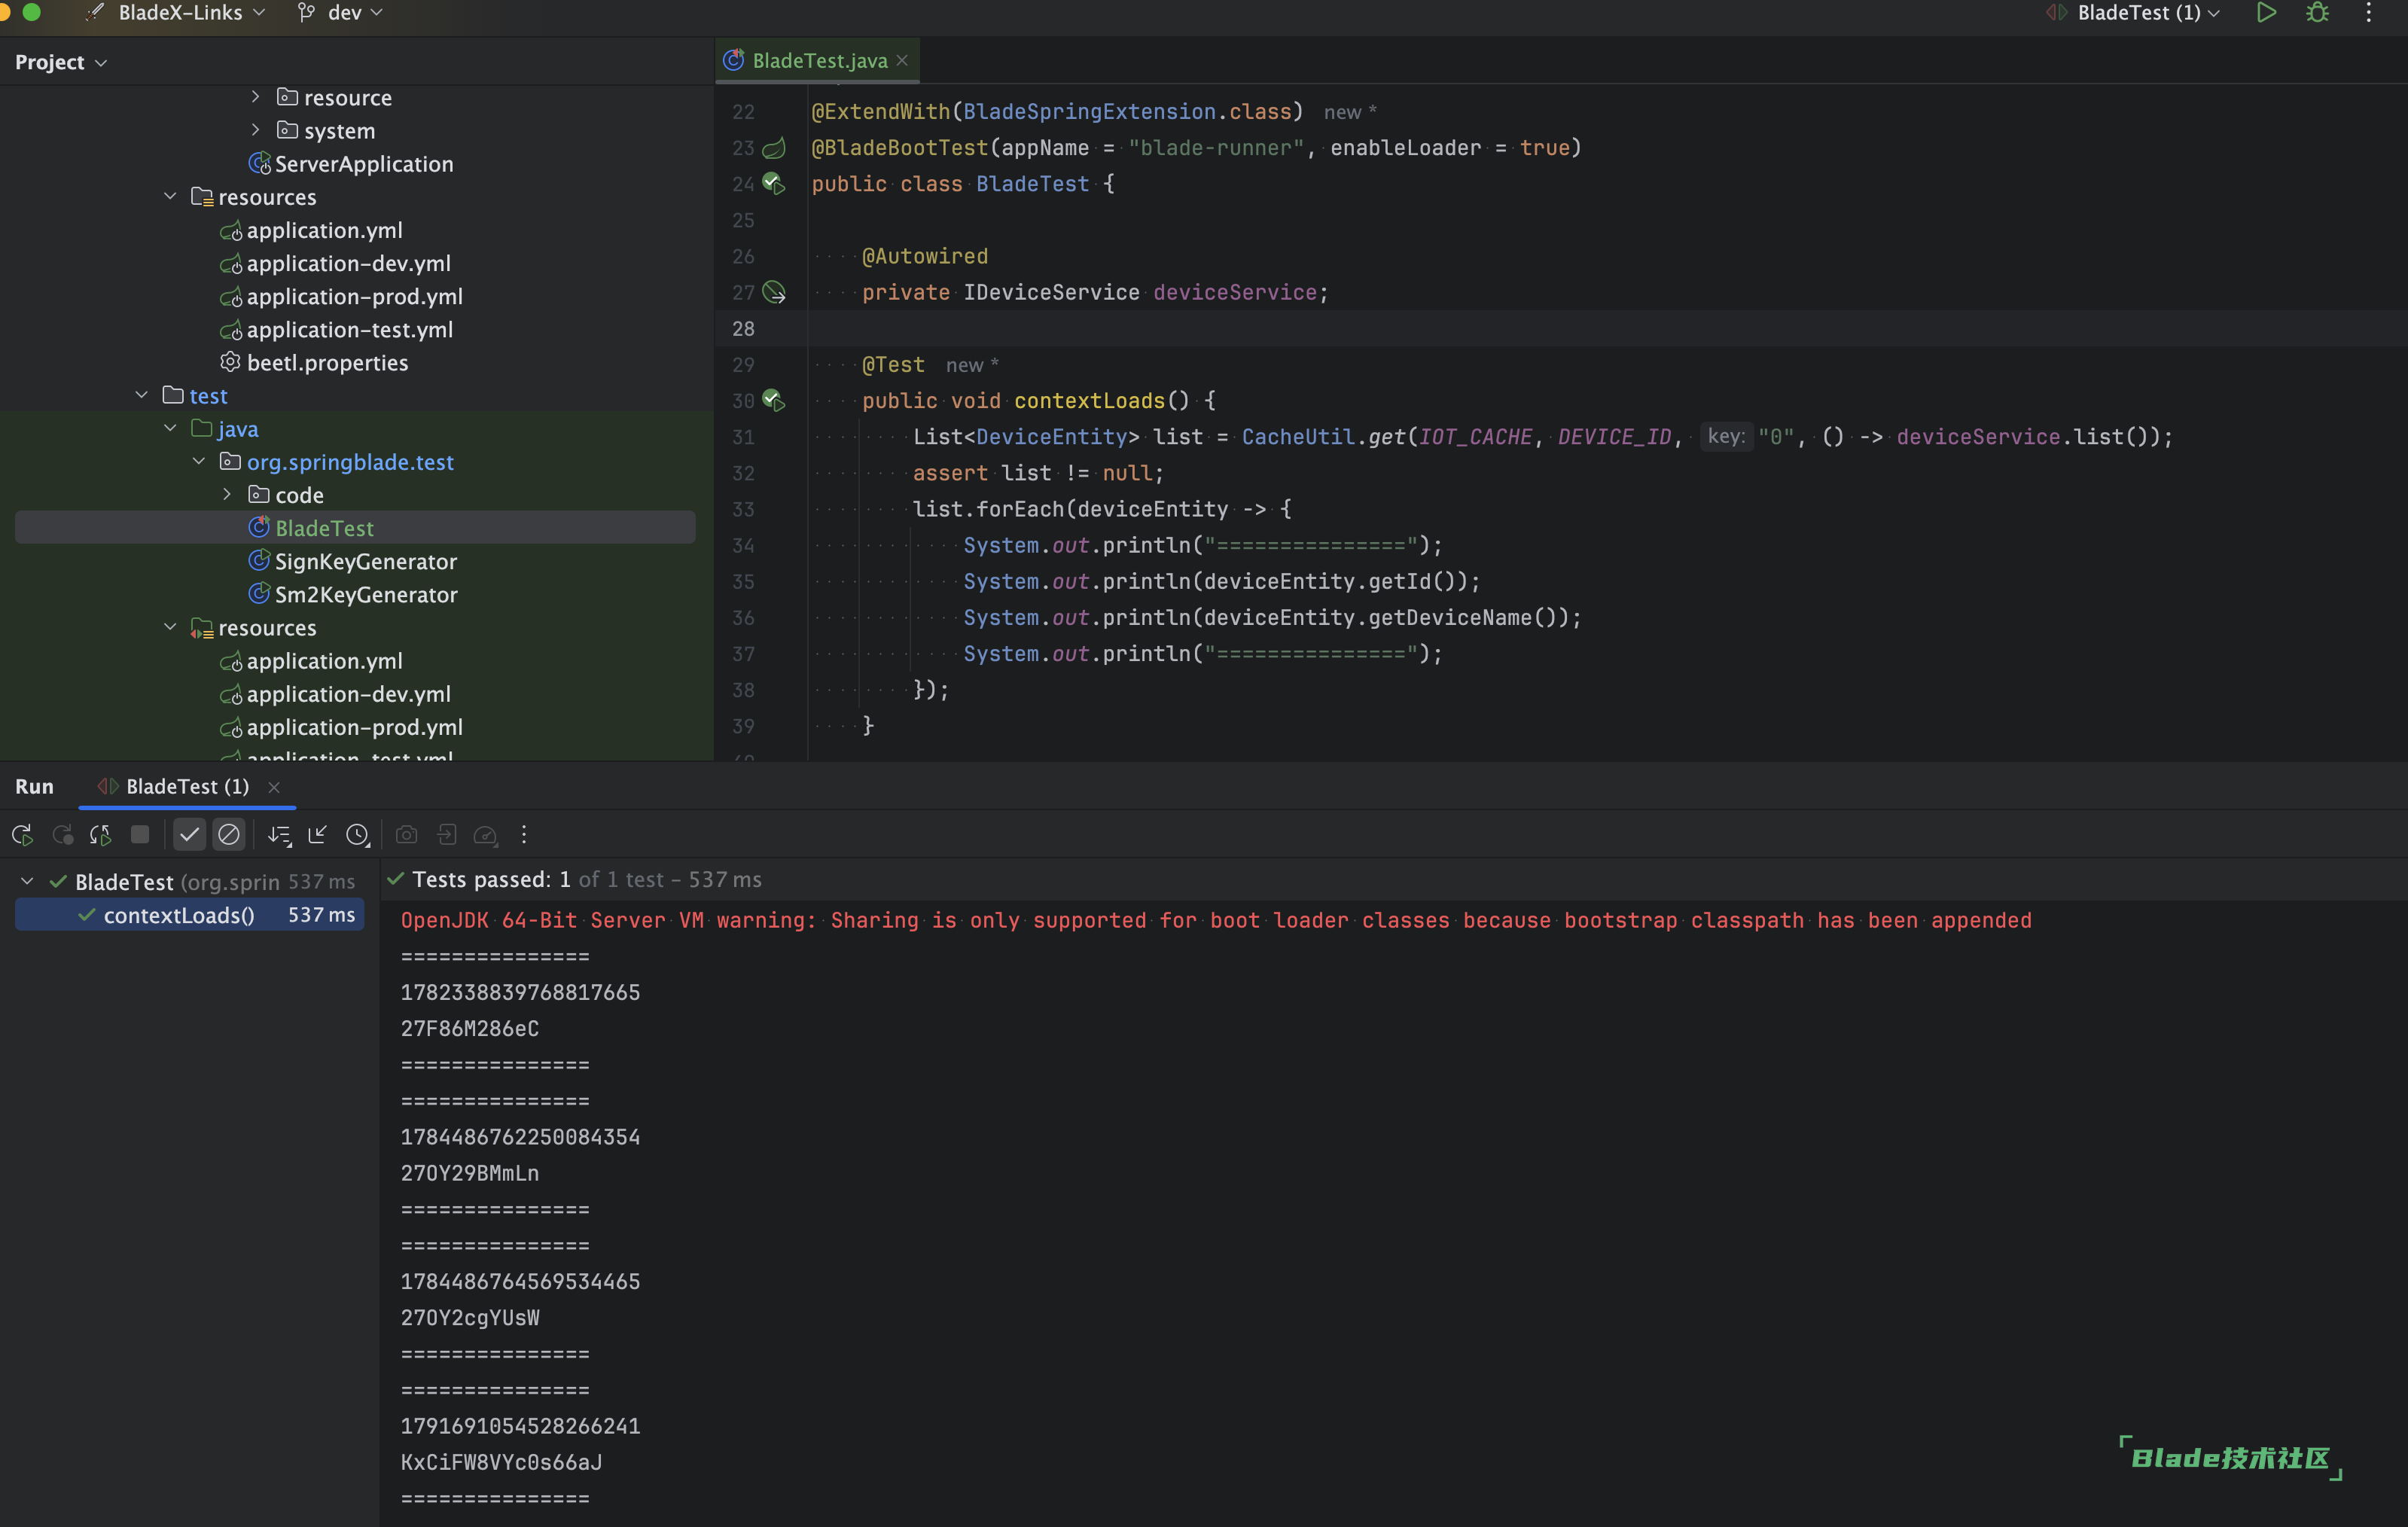
Task: Select contextLoads() test result row
Action: point(189,915)
